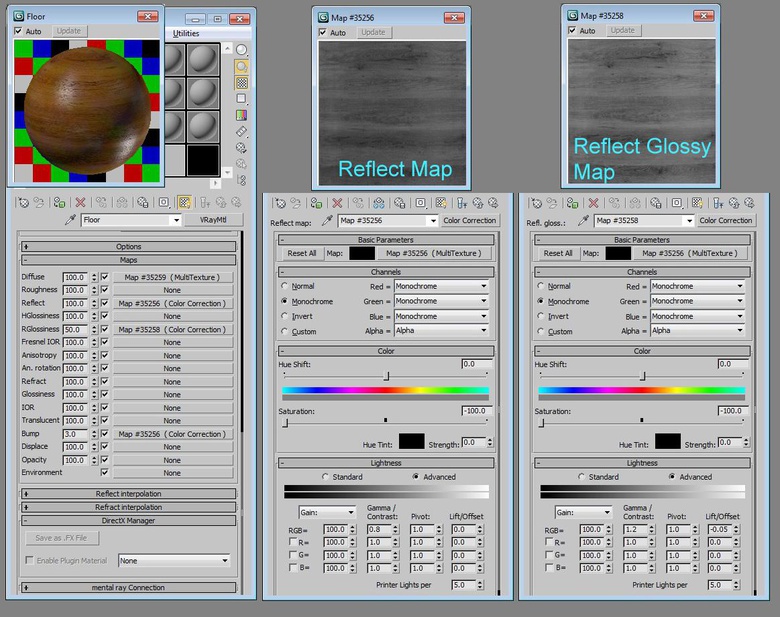Screen dimensions: 780x617
Task: Collapse Basic Parameters rollout in Reflect map panel
Action: pyautogui.click(x=386, y=240)
